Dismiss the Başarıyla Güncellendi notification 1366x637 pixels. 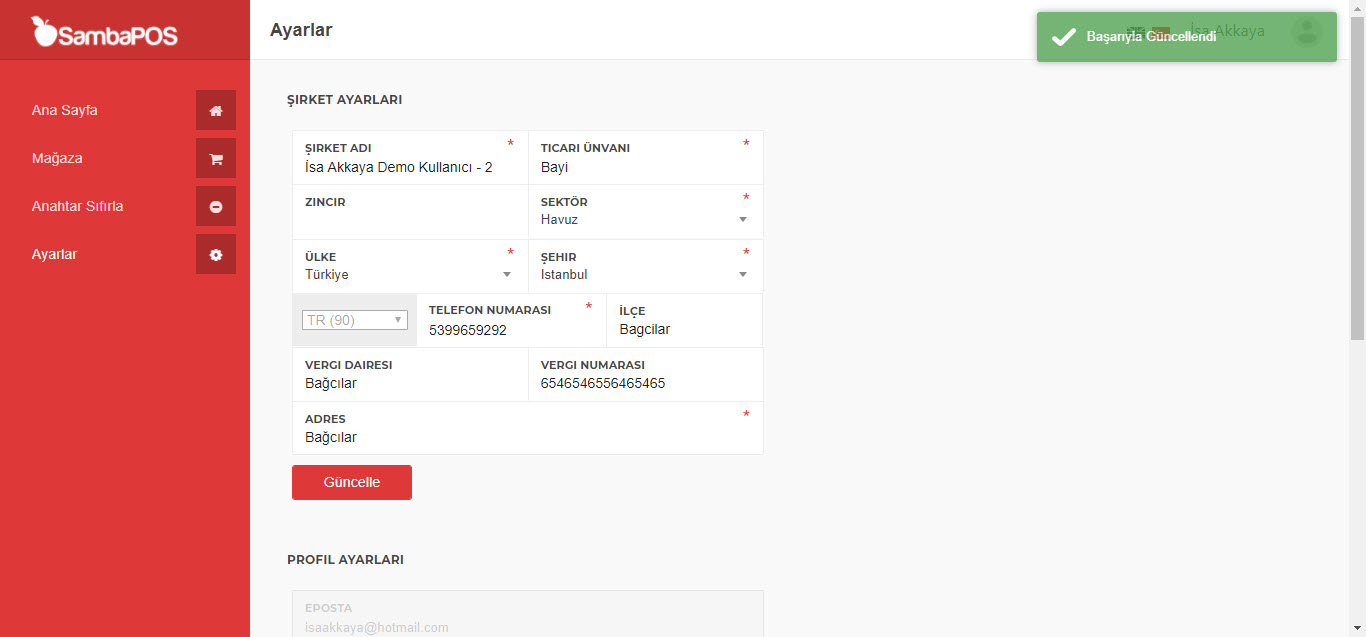(x=1187, y=37)
